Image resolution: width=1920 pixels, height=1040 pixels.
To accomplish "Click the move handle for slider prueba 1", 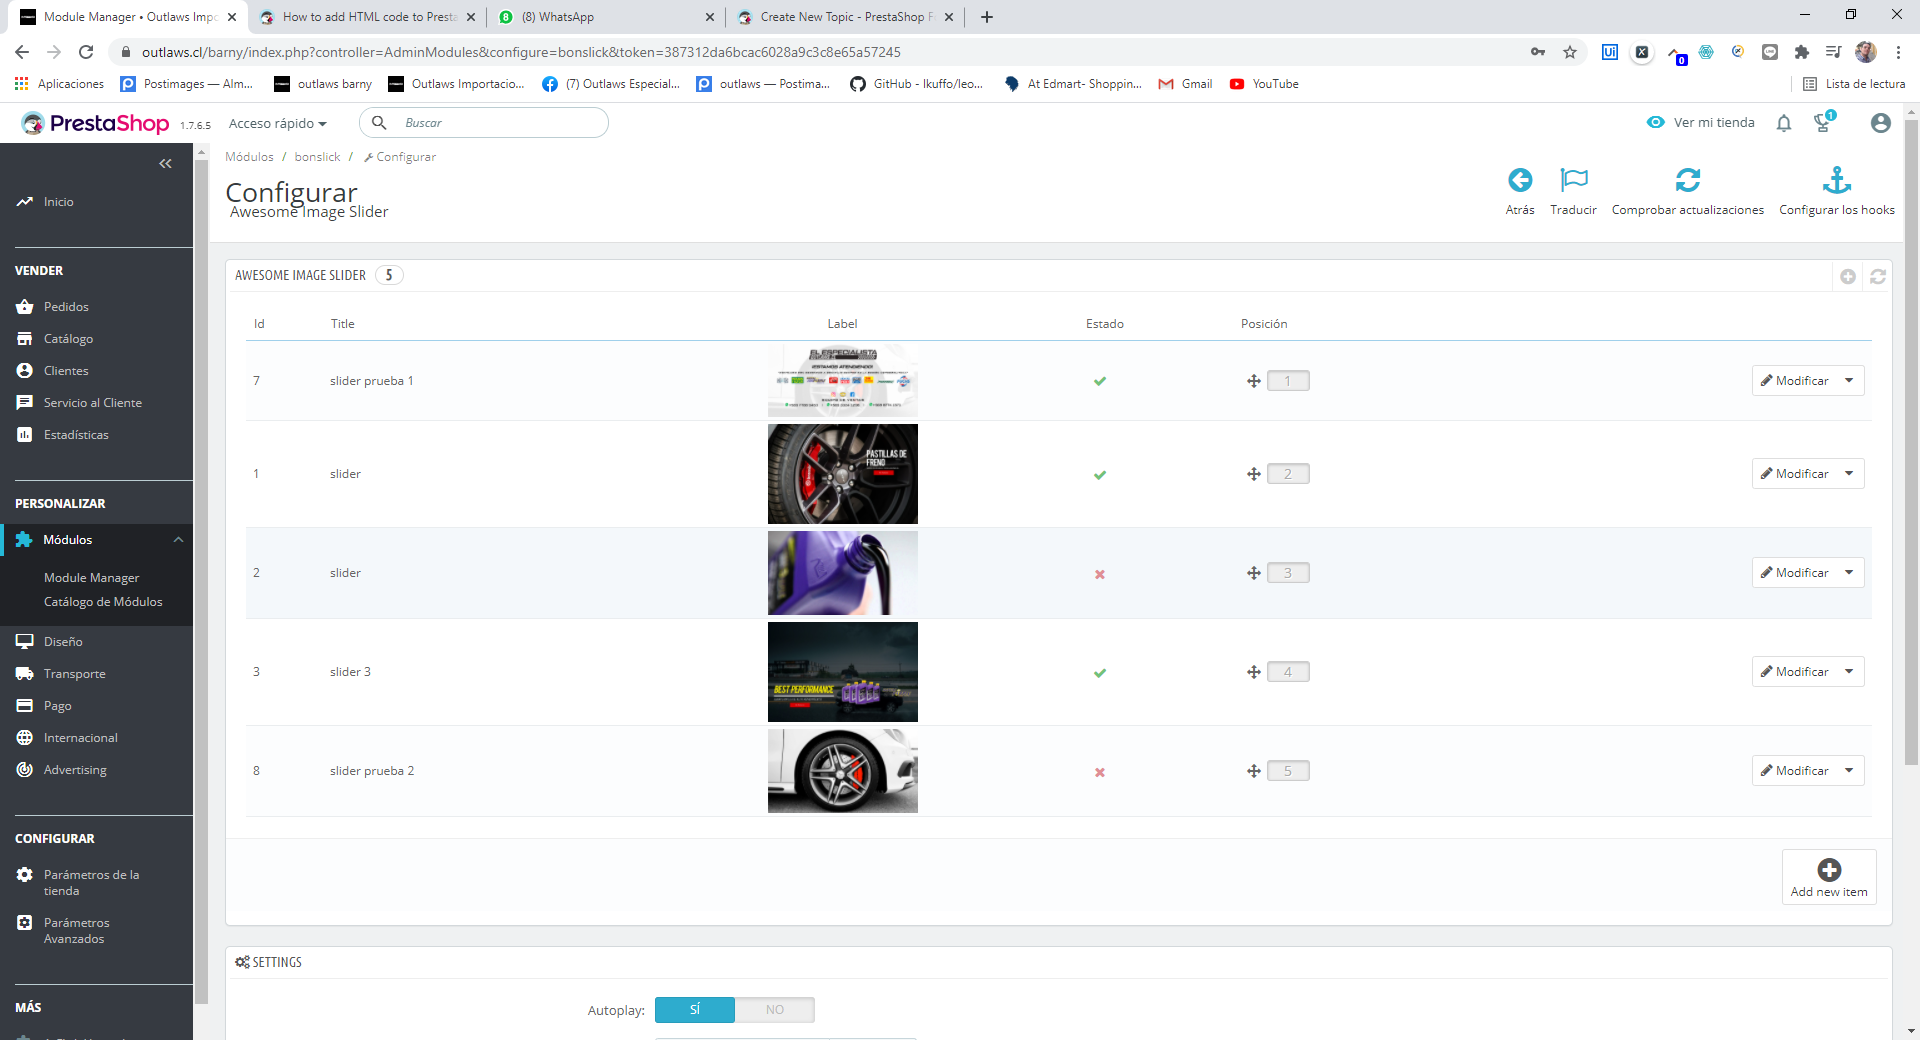I will pos(1254,381).
